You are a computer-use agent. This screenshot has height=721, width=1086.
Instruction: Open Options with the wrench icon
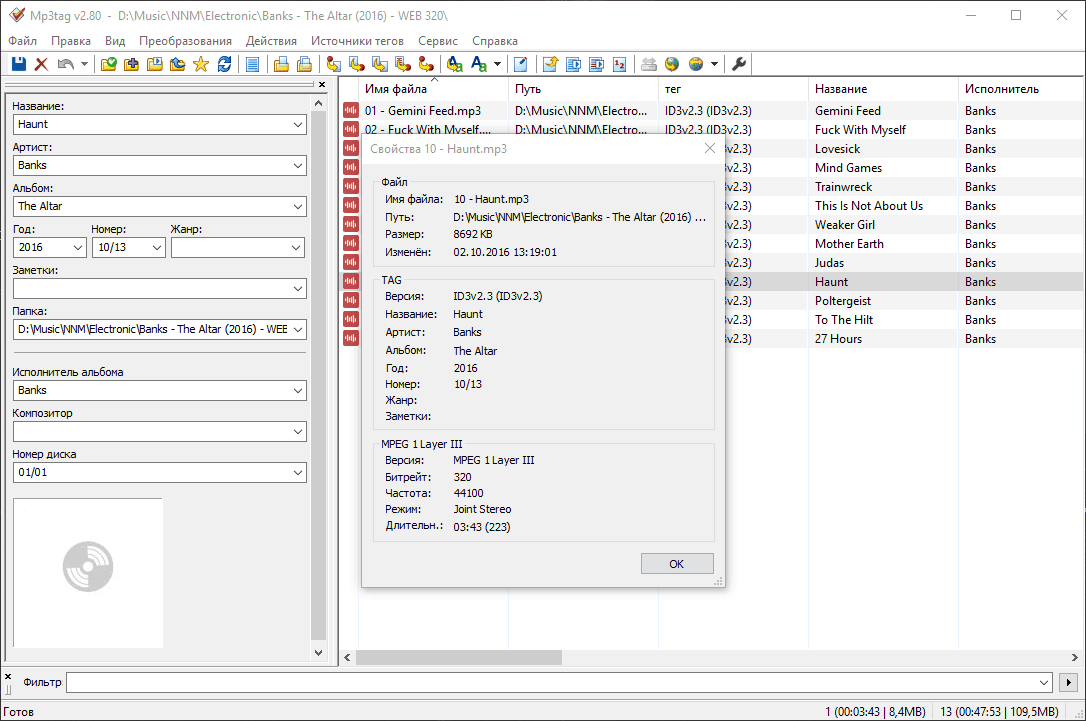(739, 64)
